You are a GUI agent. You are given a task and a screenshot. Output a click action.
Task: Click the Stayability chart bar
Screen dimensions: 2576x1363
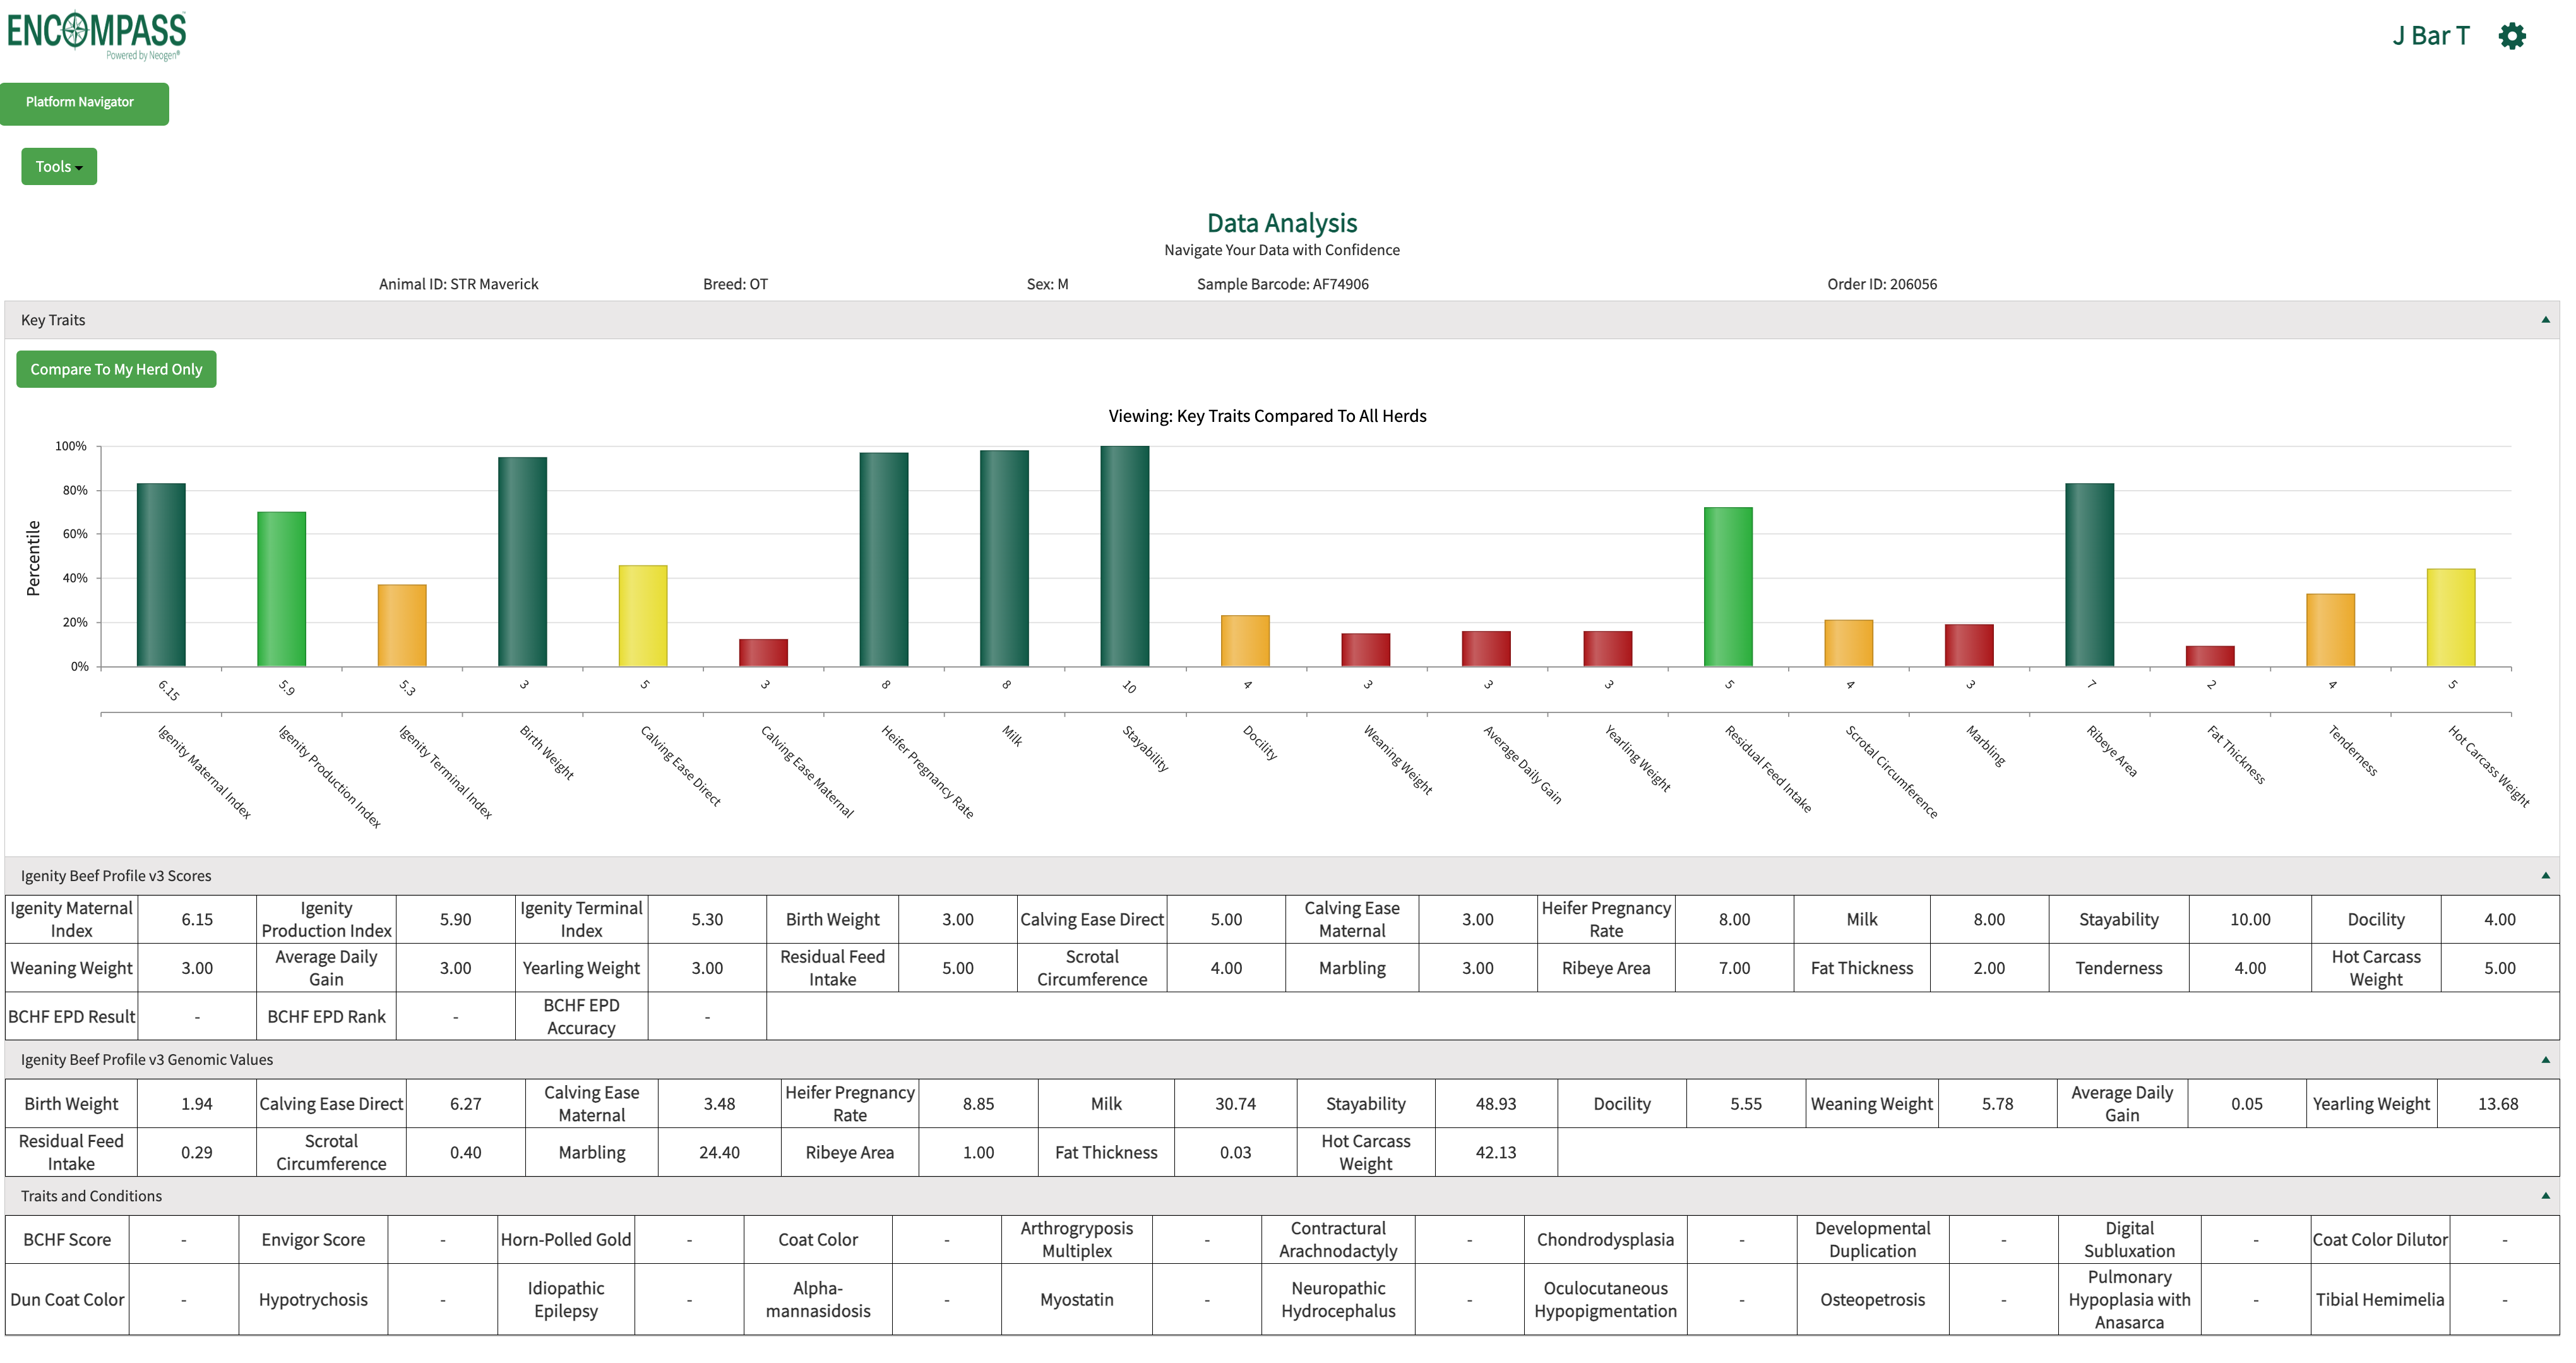[1125, 556]
